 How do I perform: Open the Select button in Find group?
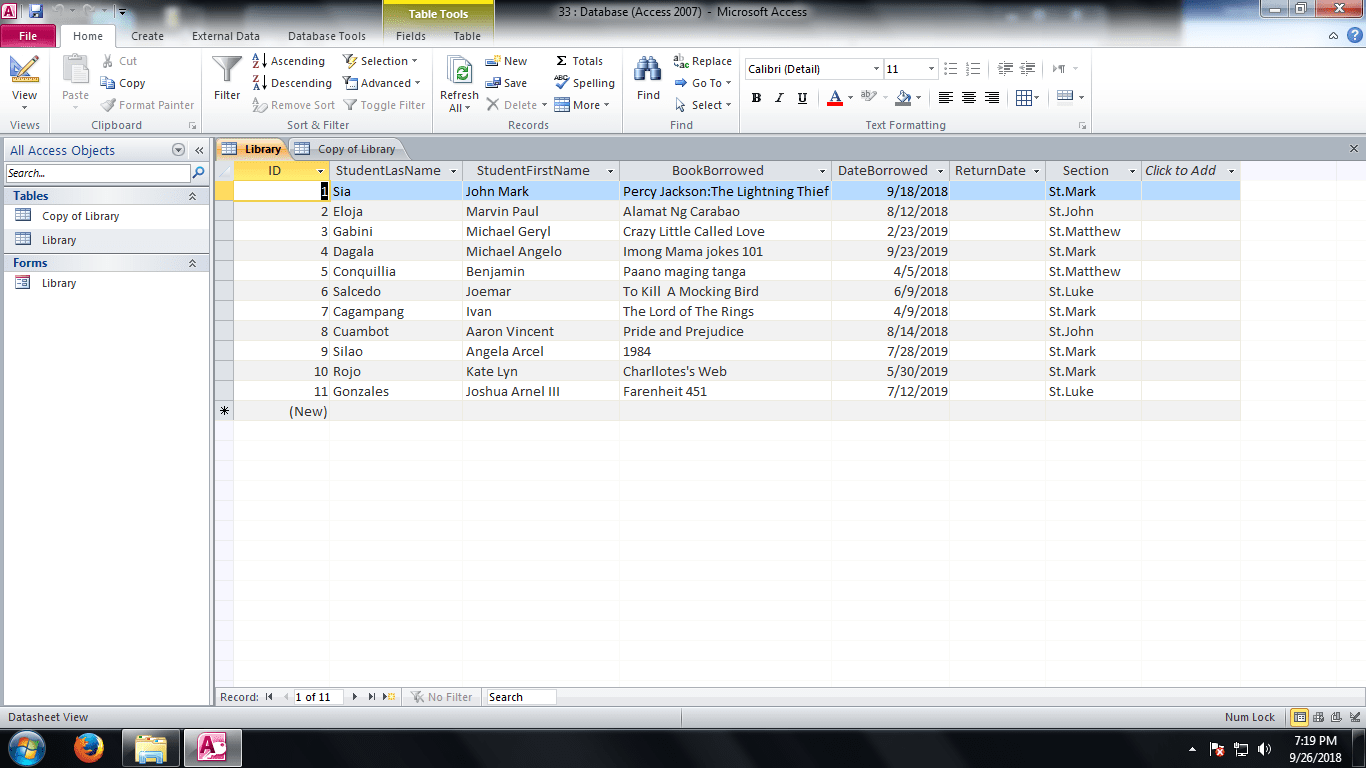tap(703, 105)
